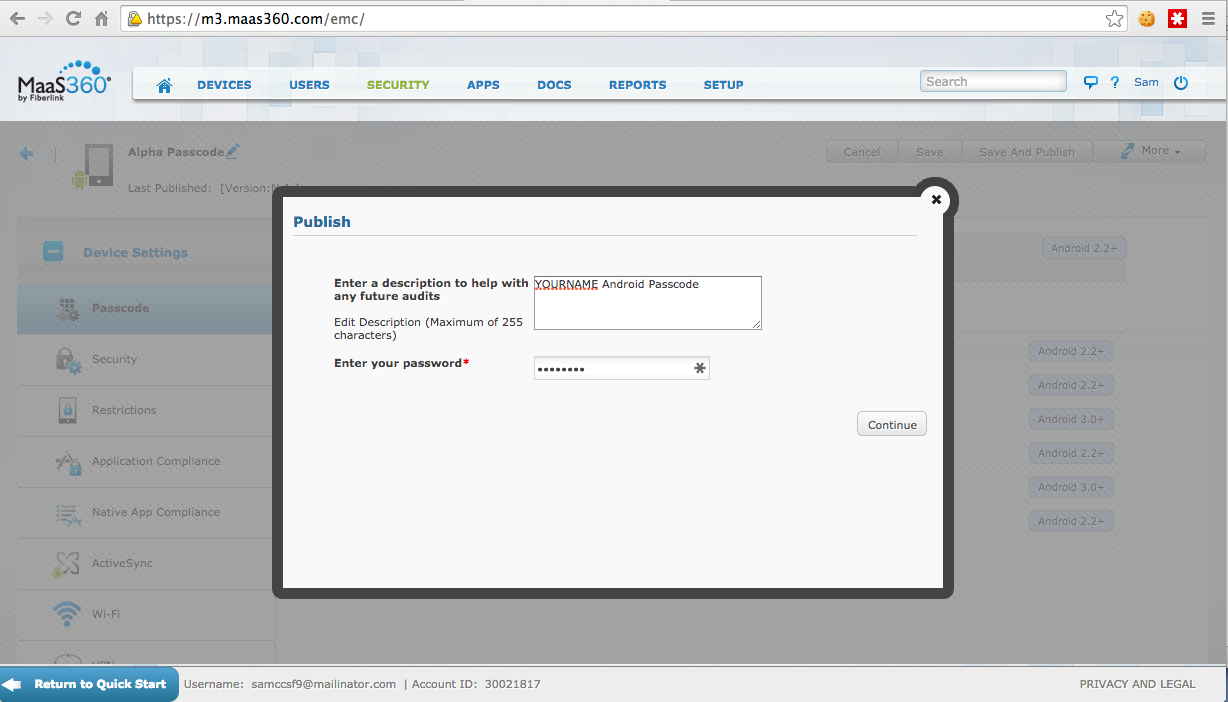Click the Android 2.2+ badge in Device Settings header
The image size is (1228, 702).
1084,248
